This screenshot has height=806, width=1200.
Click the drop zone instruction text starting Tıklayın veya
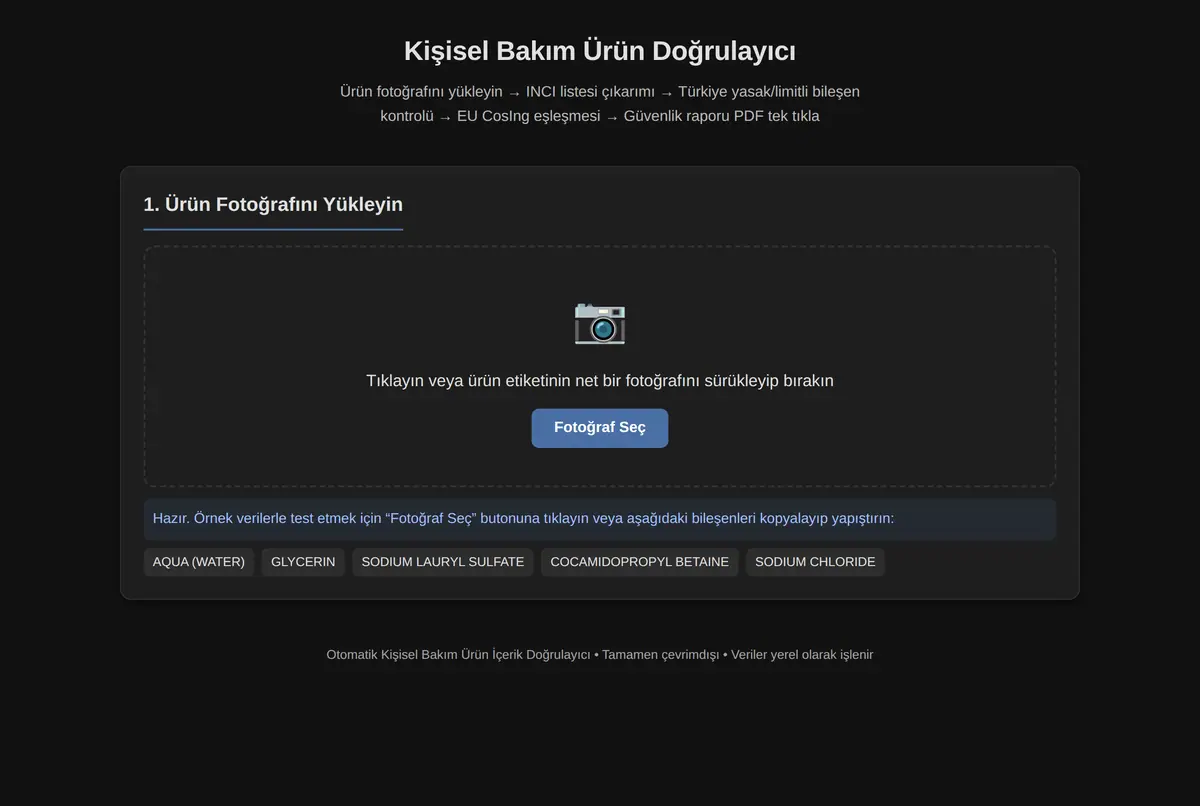click(x=600, y=381)
